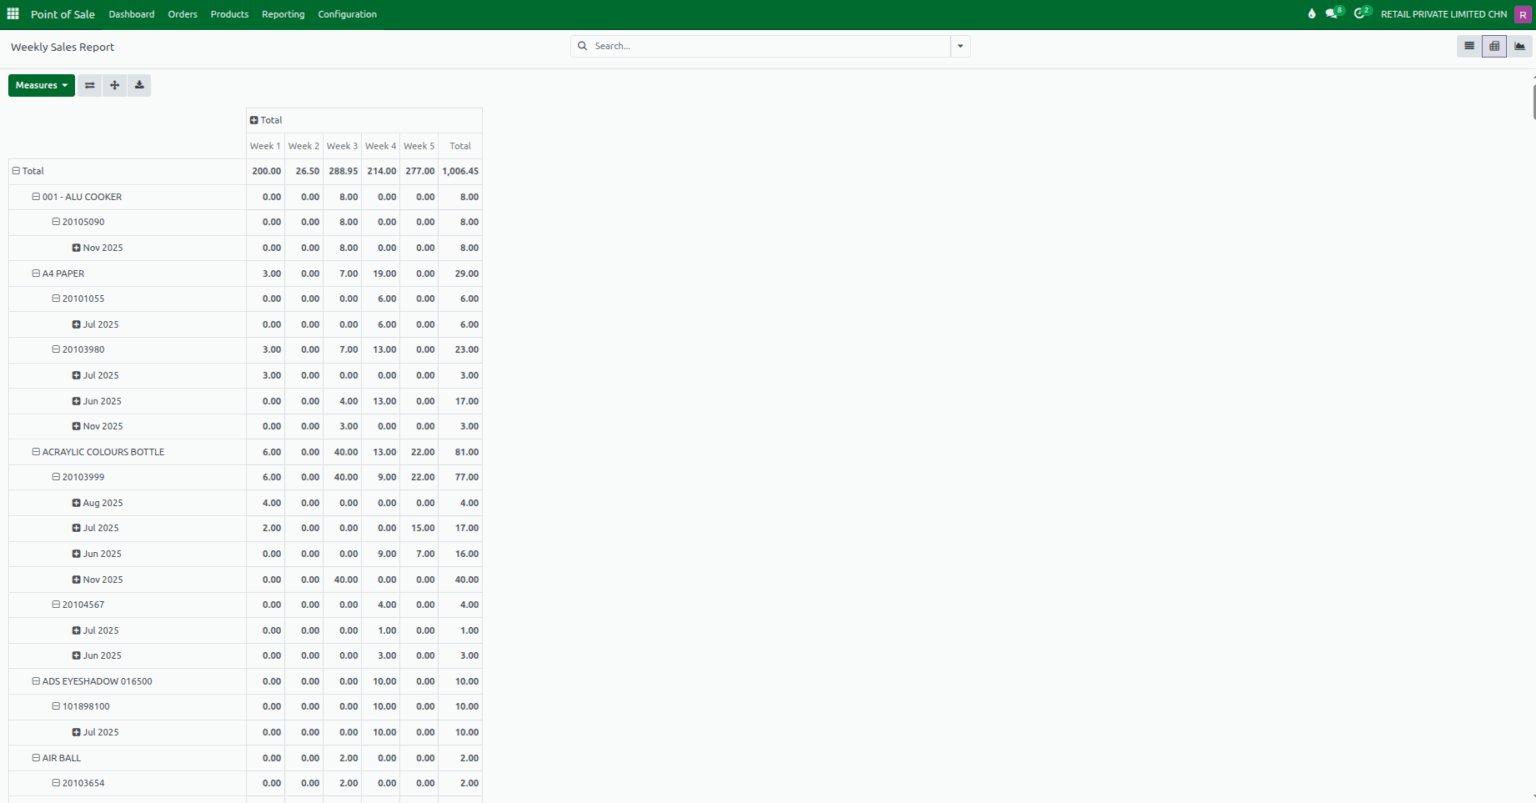Switch to the list view
Image resolution: width=1536 pixels, height=803 pixels.
point(1468,46)
